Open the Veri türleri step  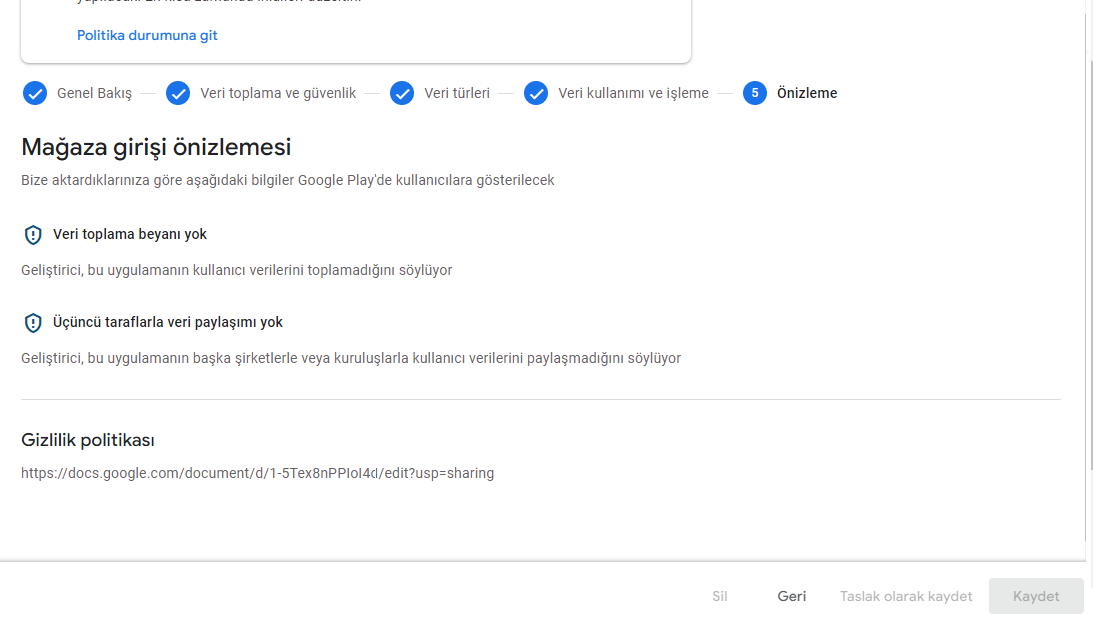pyautogui.click(x=457, y=93)
